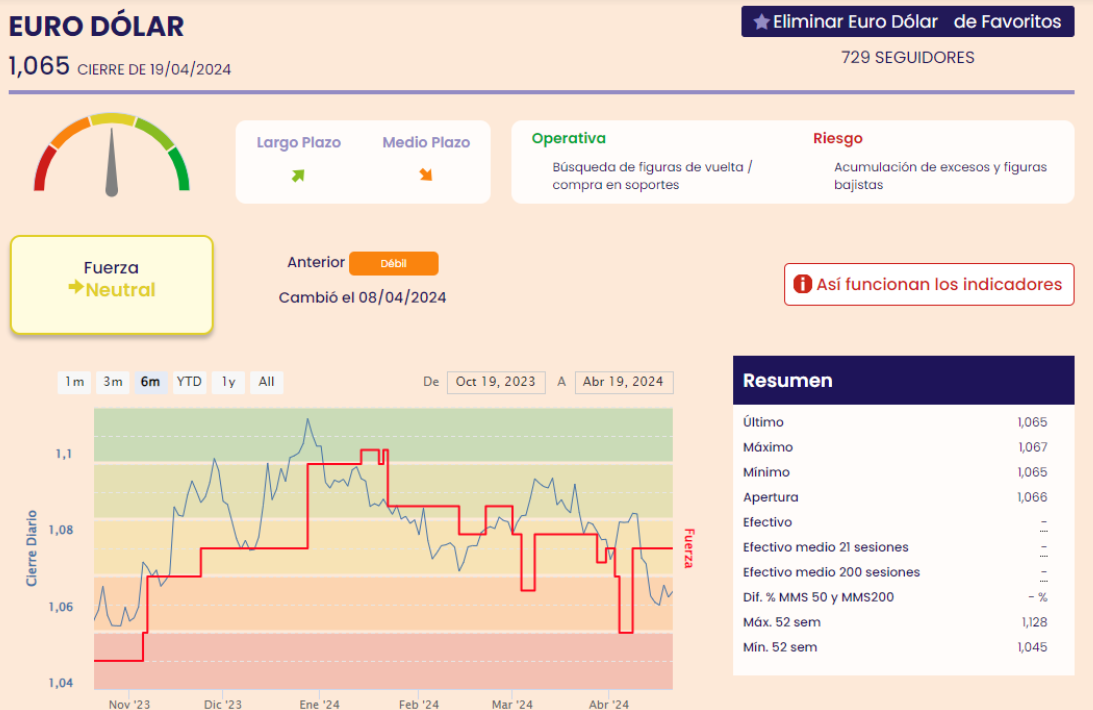Viewport: 1093px width, 710px height.
Task: Open Así funcionan los indicadores
Action: [928, 285]
